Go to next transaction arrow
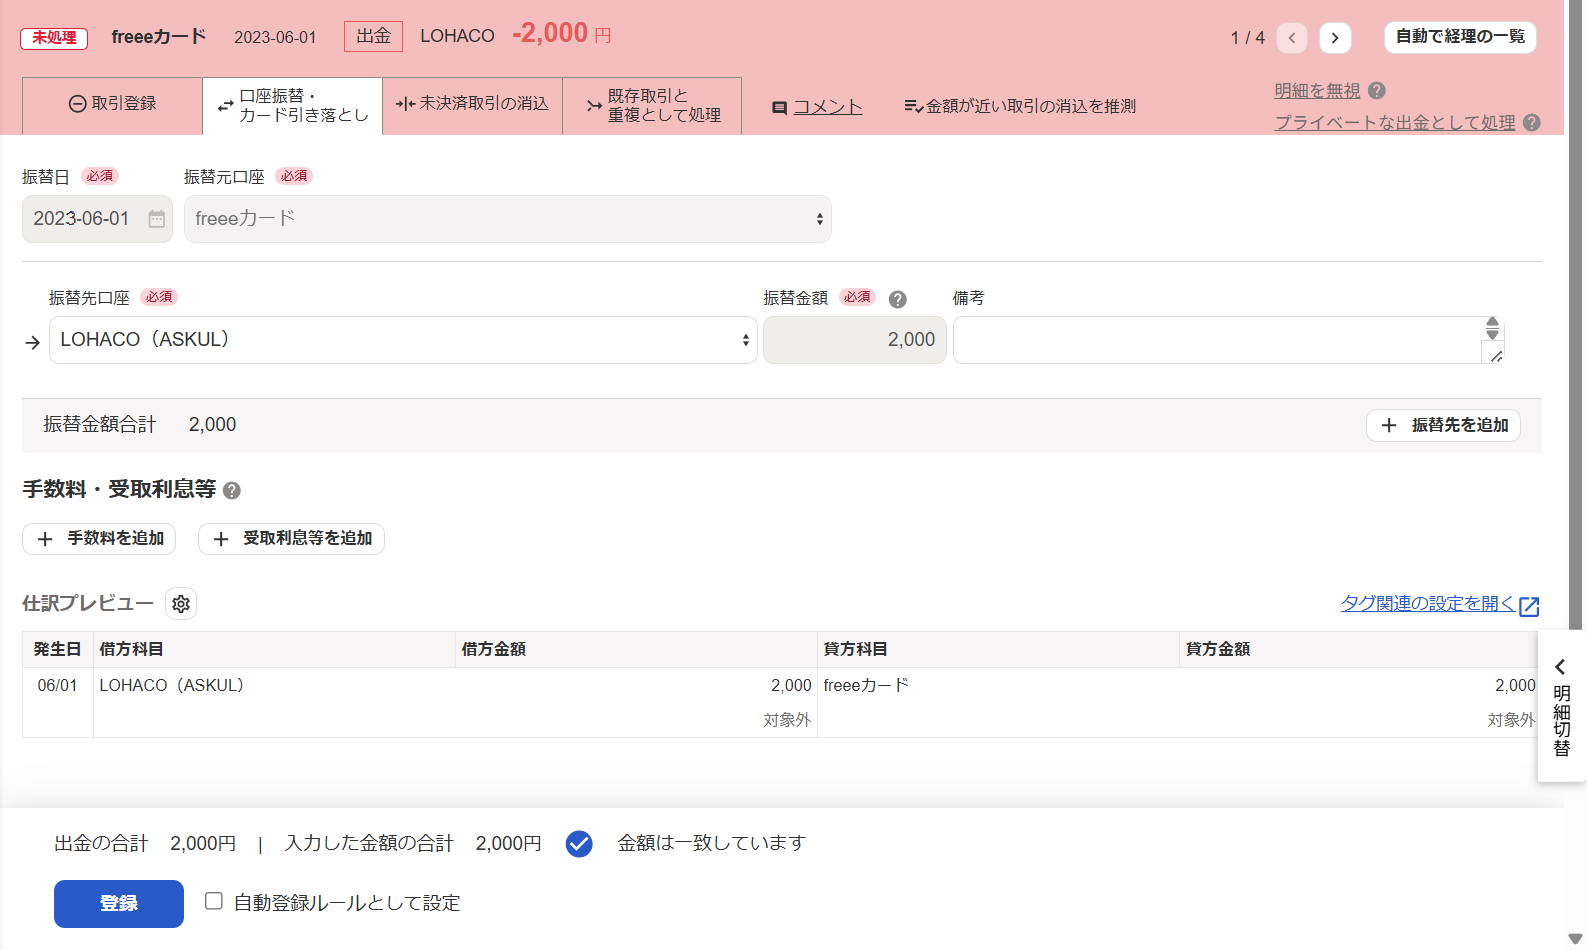The width and height of the screenshot is (1587, 950). pos(1335,38)
